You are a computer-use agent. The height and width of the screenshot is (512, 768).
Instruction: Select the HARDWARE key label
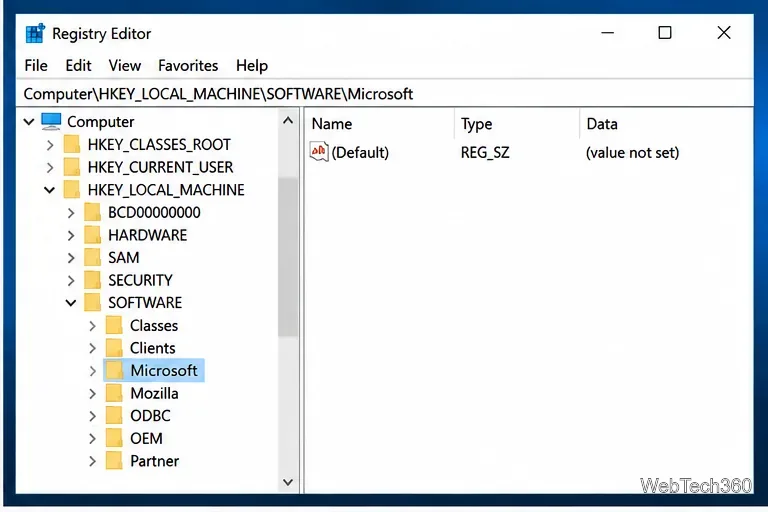click(147, 235)
